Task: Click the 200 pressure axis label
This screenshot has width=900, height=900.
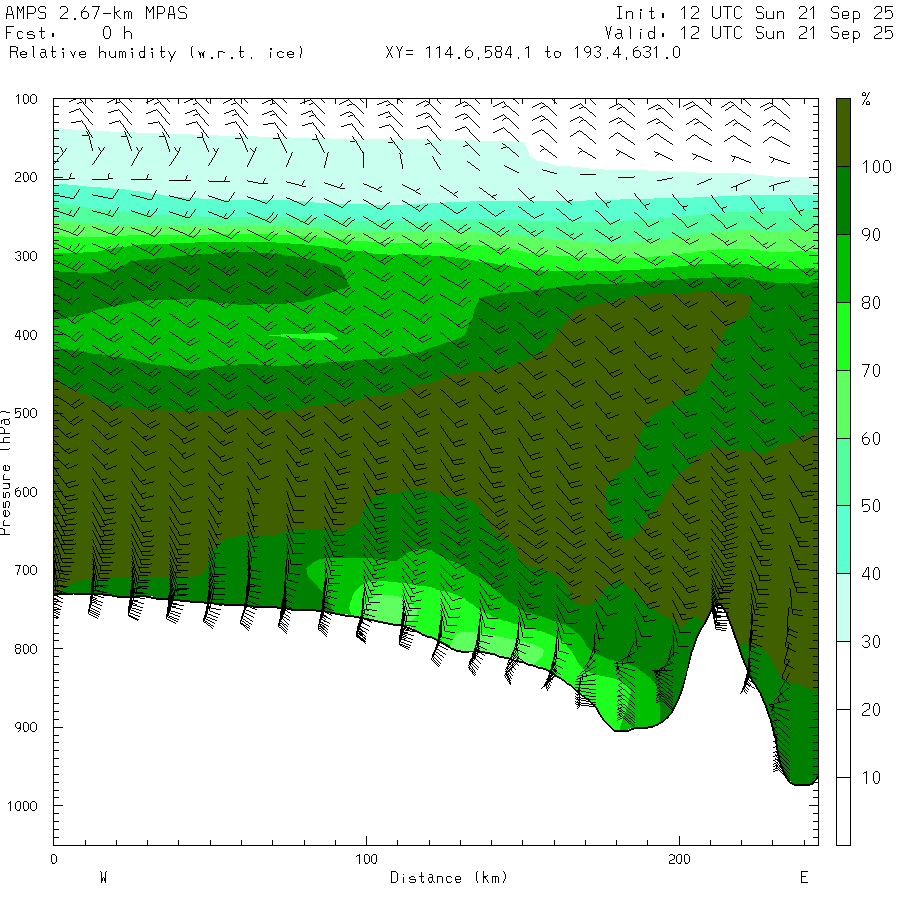Action: pyautogui.click(x=26, y=177)
